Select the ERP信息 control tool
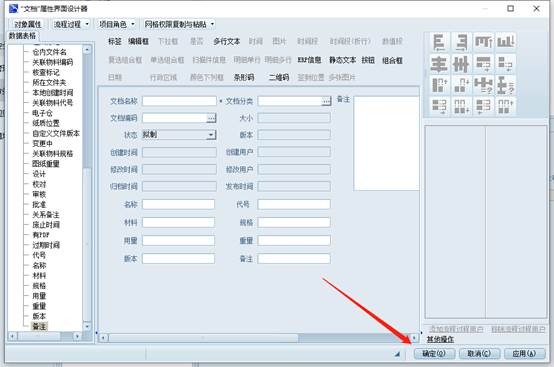Image resolution: width=554 pixels, height=367 pixels. [309, 60]
